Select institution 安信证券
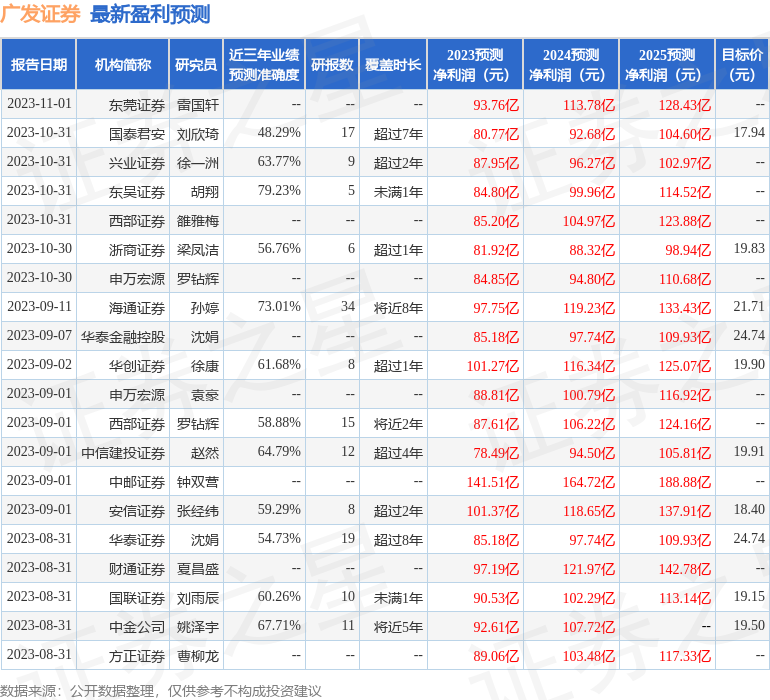This screenshot has width=770, height=700. pyautogui.click(x=137, y=511)
